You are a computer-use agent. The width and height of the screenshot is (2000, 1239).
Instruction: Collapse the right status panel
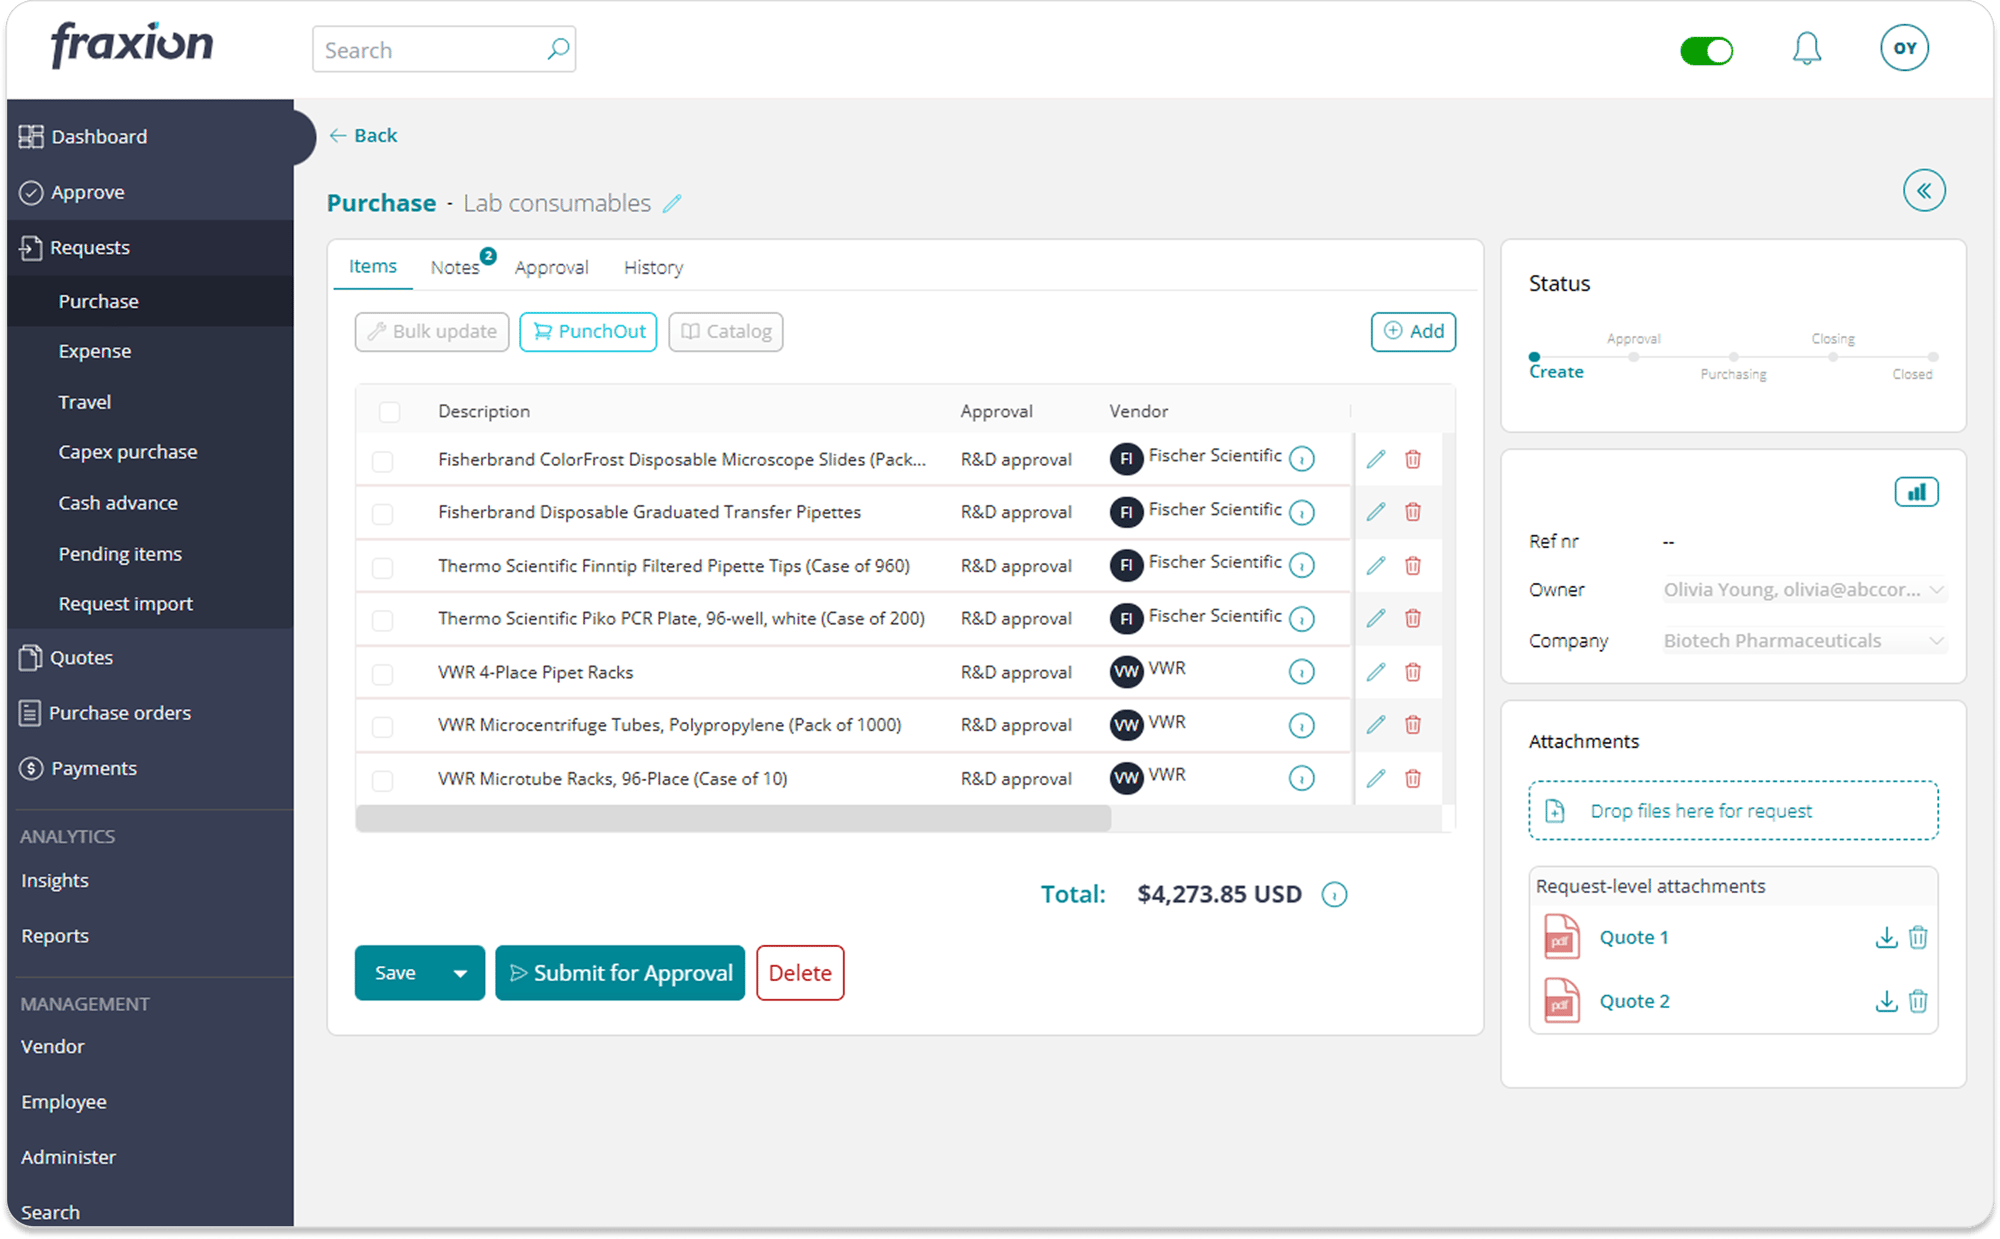point(1925,190)
